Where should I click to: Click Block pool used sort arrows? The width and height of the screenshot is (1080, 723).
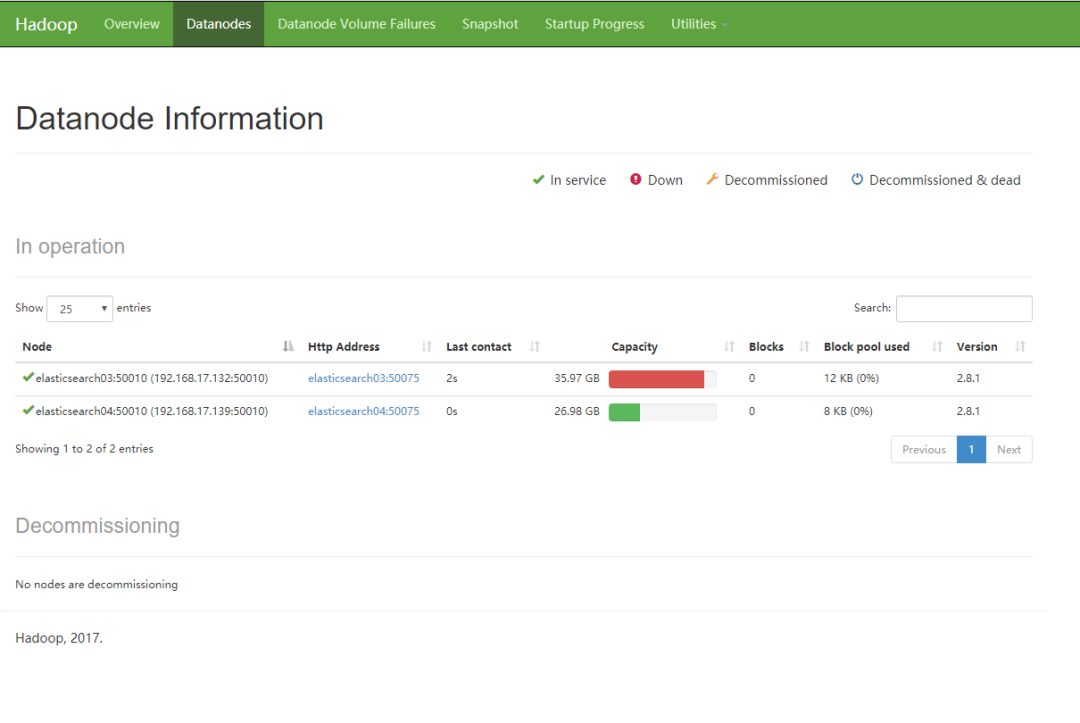pyautogui.click(x=937, y=346)
